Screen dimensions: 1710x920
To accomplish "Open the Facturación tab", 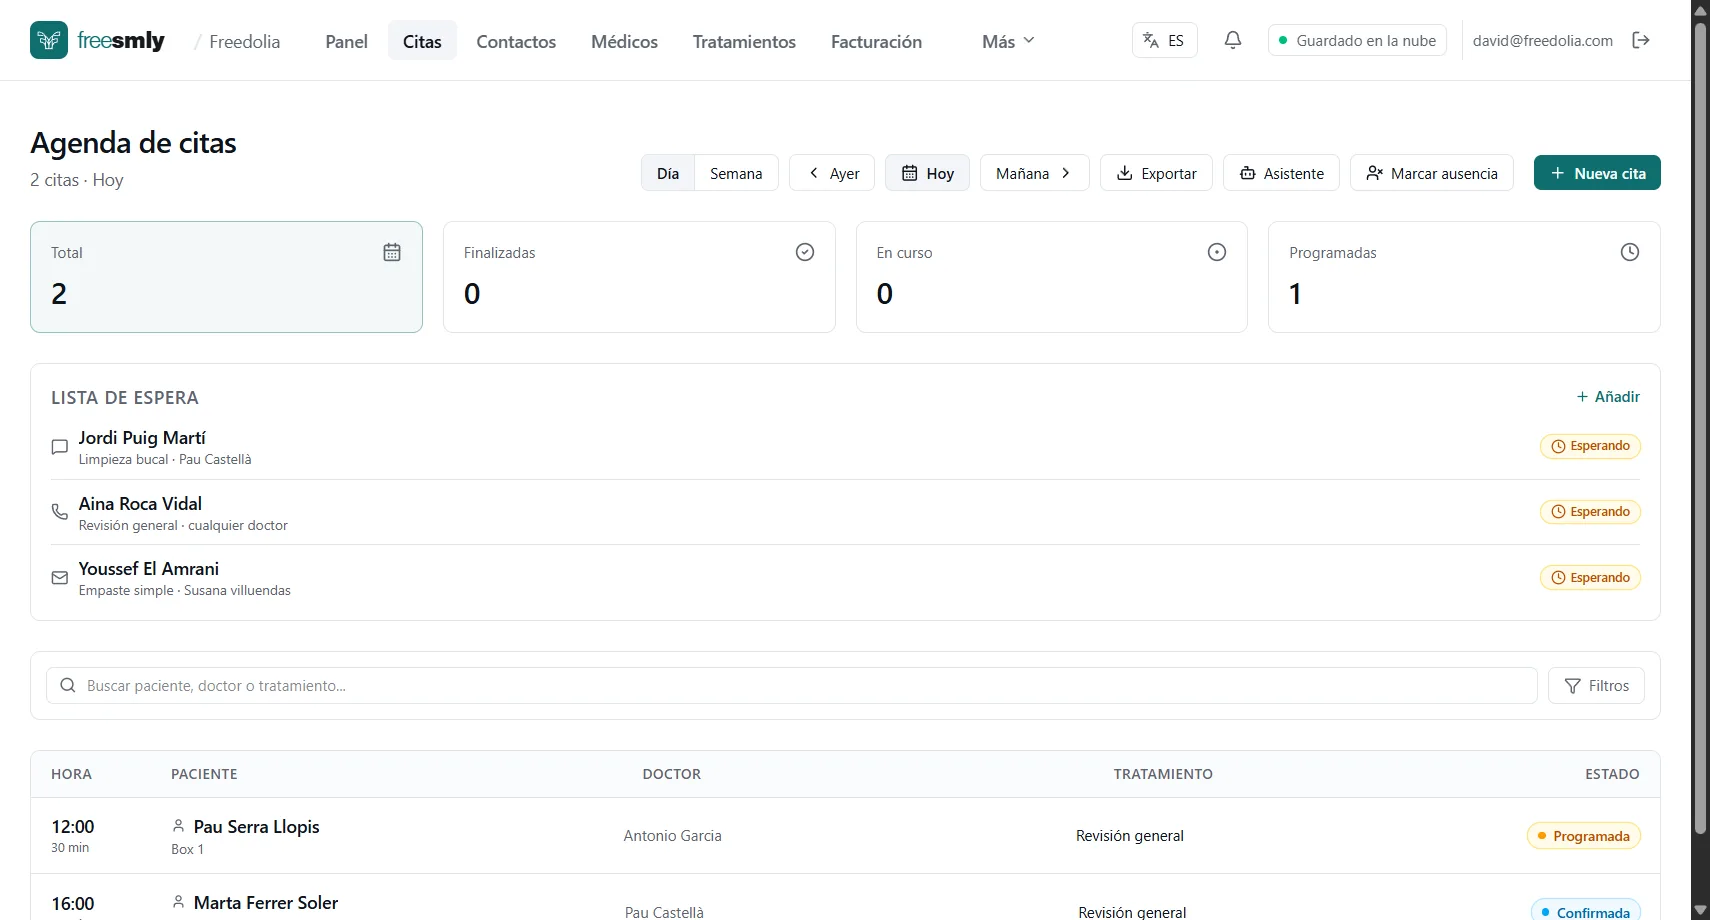I will [x=876, y=41].
